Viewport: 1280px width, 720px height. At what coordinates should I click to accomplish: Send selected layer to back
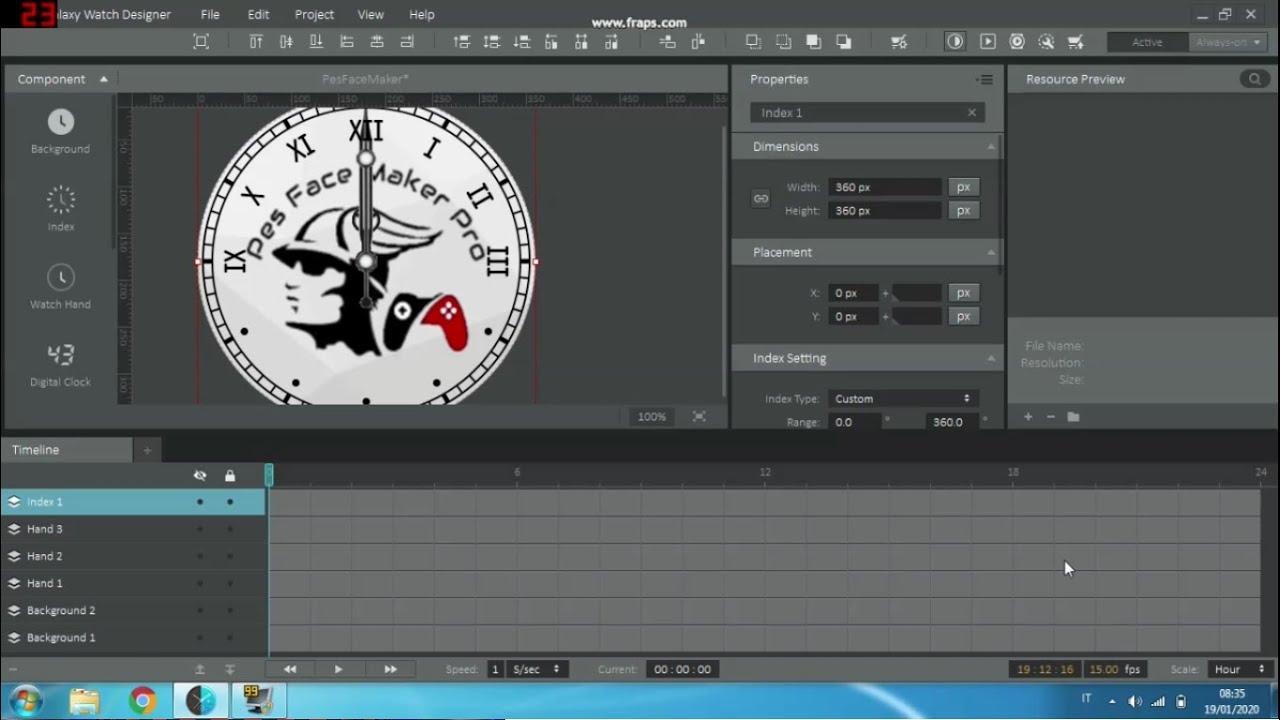click(844, 42)
